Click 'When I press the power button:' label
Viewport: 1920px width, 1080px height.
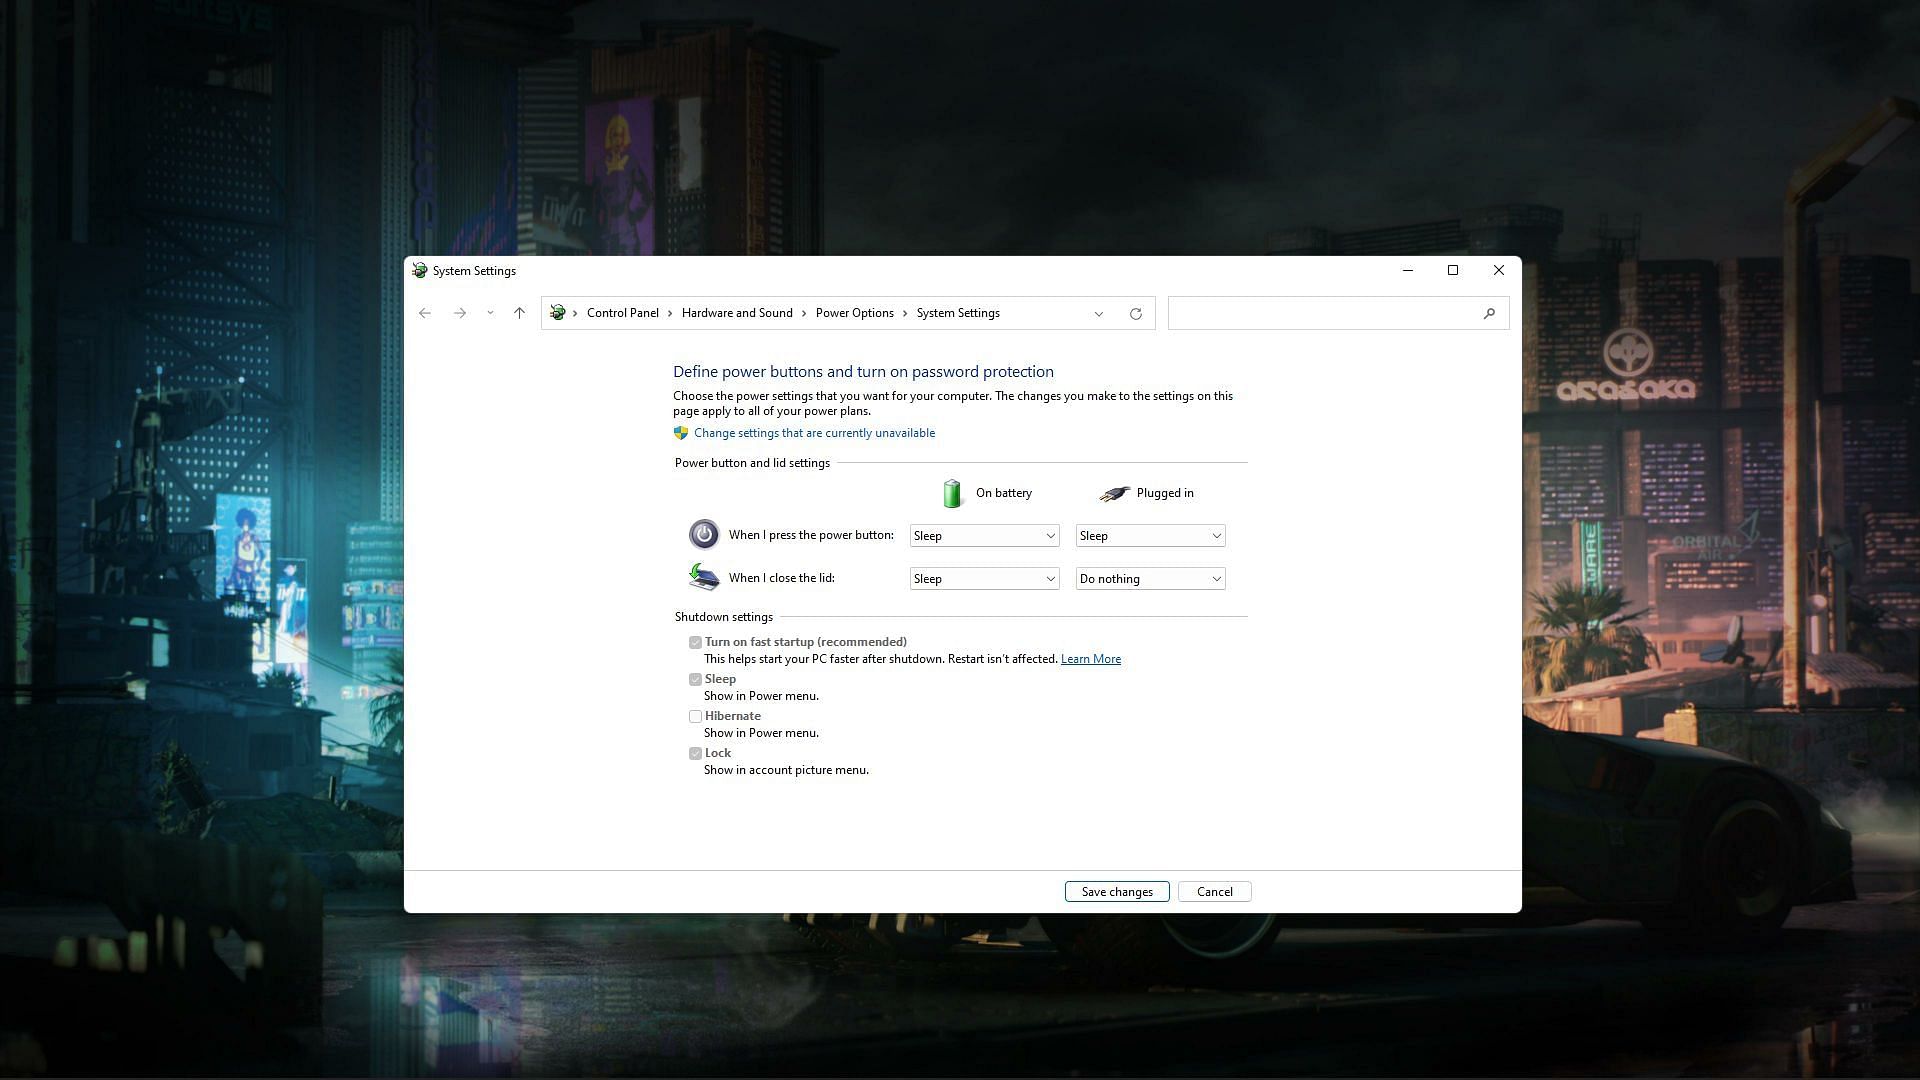tap(811, 535)
